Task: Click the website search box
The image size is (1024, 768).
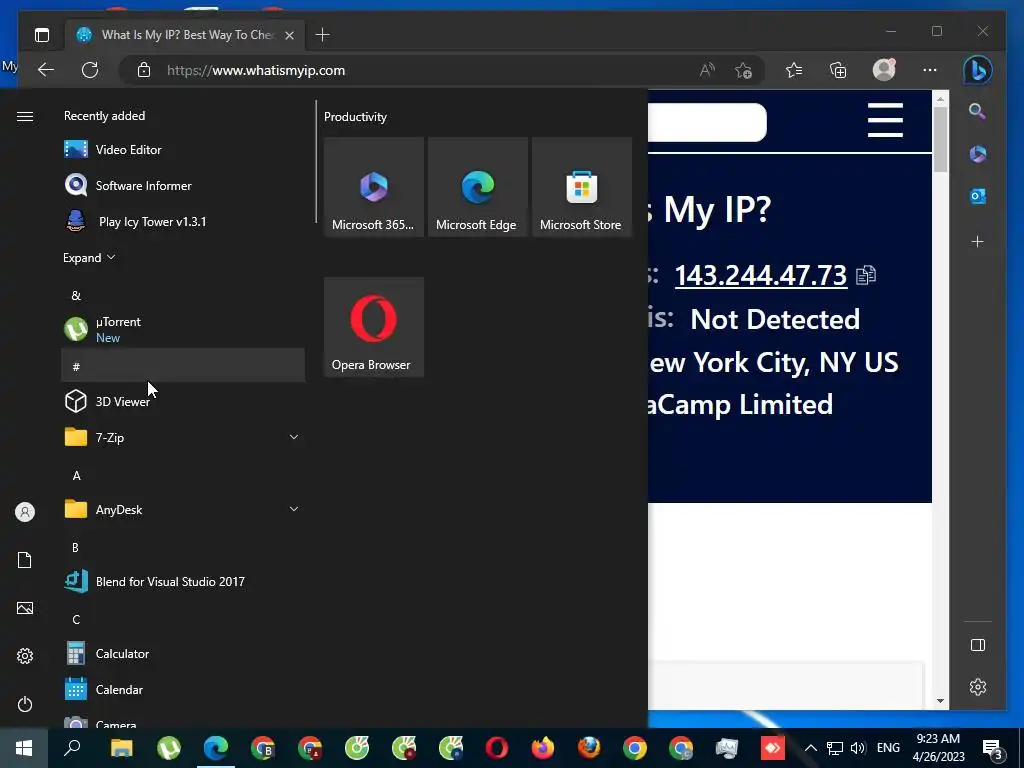Action: pos(707,122)
